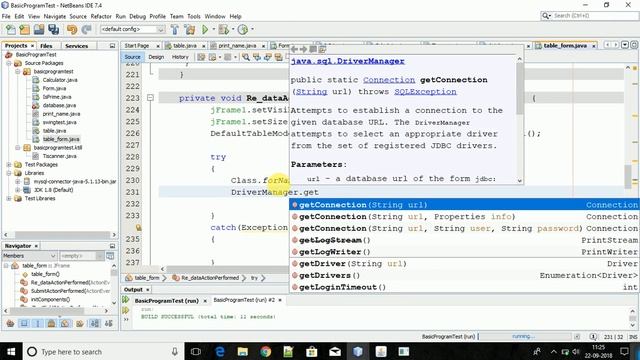Open Javadoc in external browser icon
Image resolution: width=640 pixels, height=360 pixels.
[322, 49]
